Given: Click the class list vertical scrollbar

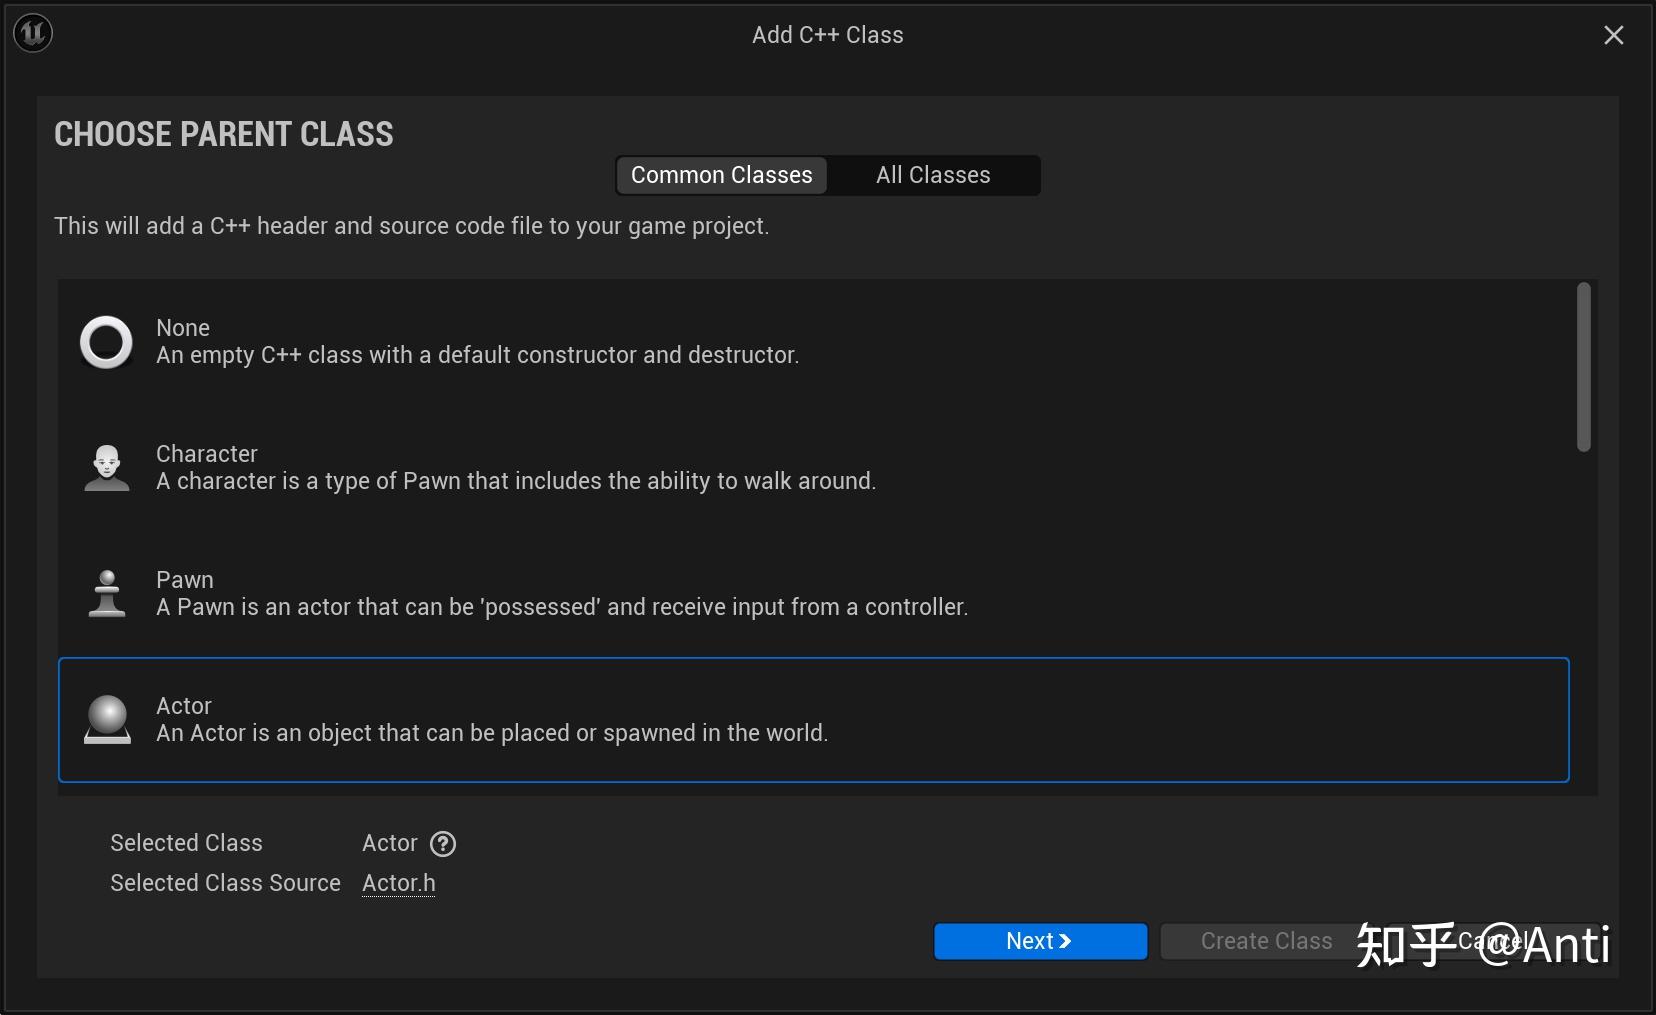Looking at the screenshot, I should (1583, 367).
